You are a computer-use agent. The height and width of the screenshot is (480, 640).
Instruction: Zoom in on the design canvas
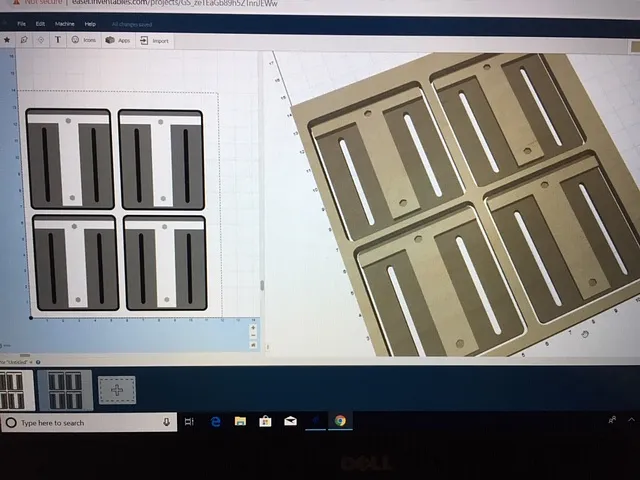click(253, 328)
